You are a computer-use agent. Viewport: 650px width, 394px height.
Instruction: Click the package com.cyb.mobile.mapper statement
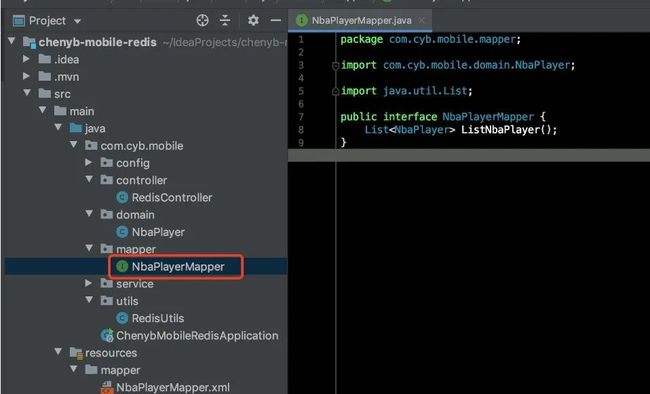pos(430,39)
